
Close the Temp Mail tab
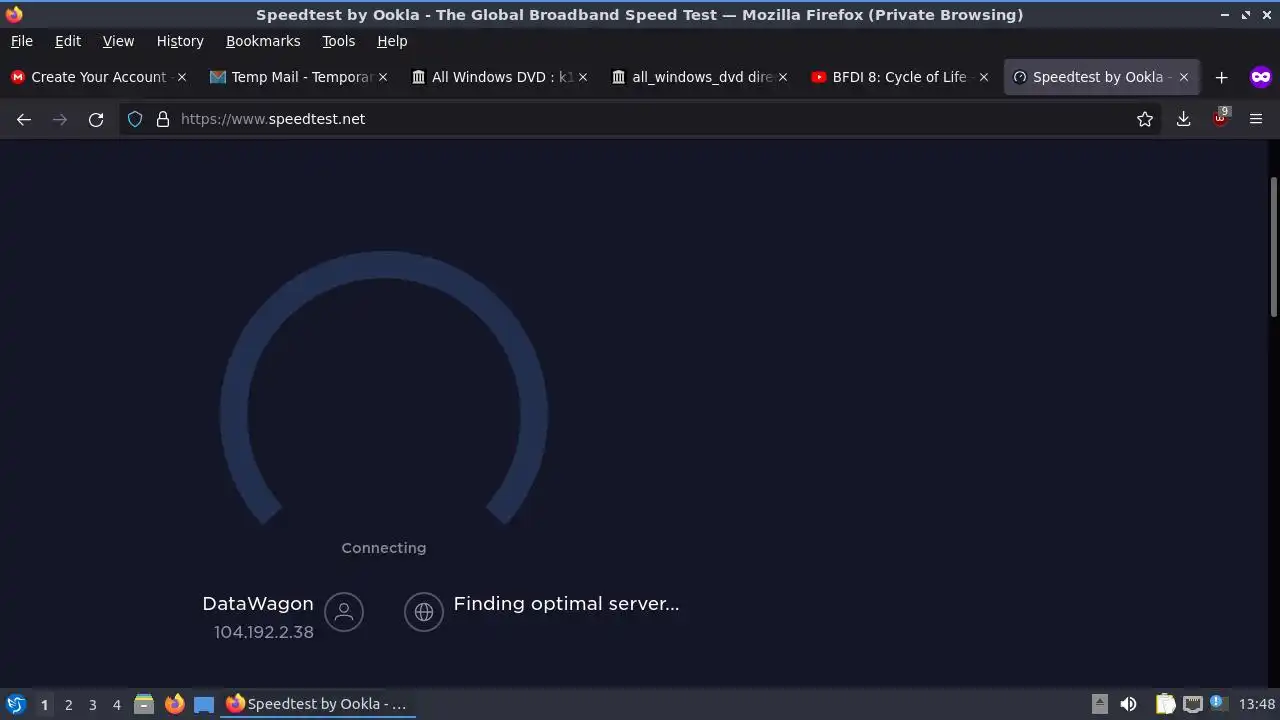pos(382,77)
